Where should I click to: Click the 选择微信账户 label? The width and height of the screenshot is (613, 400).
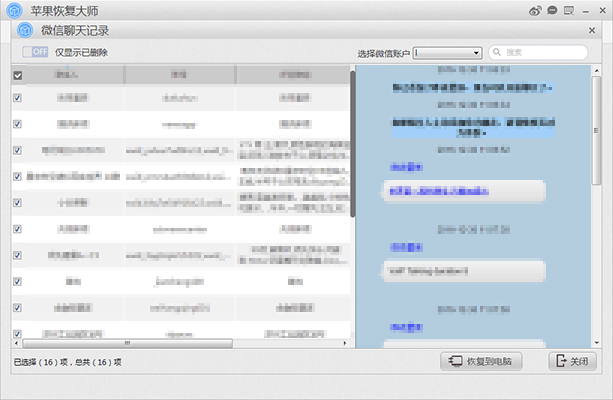pyautogui.click(x=383, y=53)
